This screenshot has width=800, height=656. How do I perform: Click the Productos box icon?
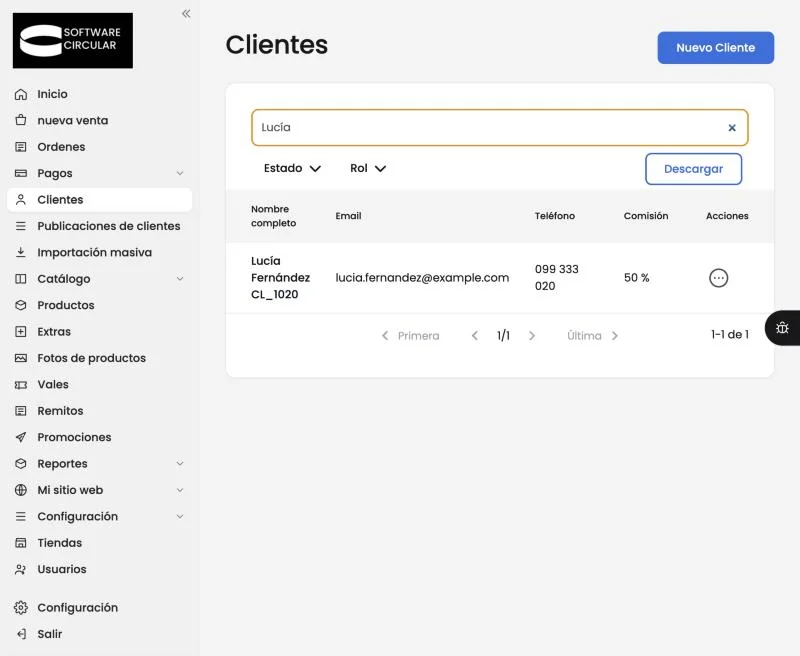point(21,306)
